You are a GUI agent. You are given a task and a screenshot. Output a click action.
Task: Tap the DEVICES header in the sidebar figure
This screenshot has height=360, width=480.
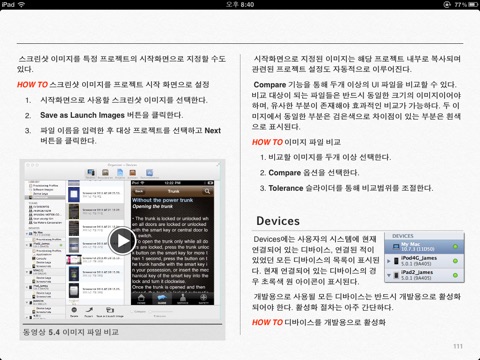point(403,236)
